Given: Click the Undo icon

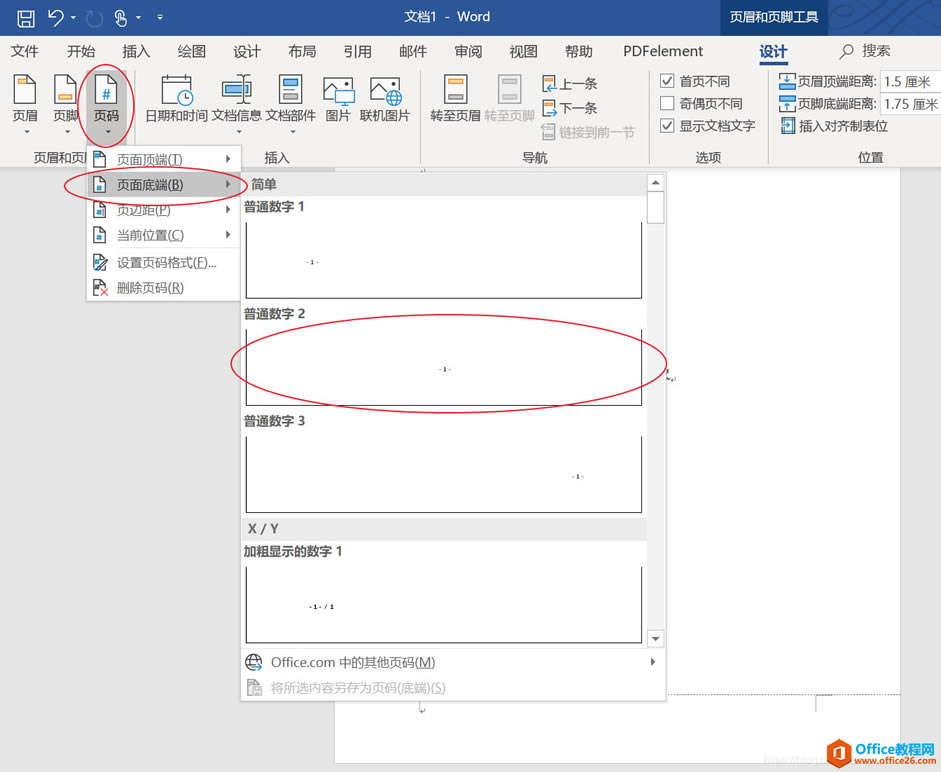Looking at the screenshot, I should [x=56, y=17].
